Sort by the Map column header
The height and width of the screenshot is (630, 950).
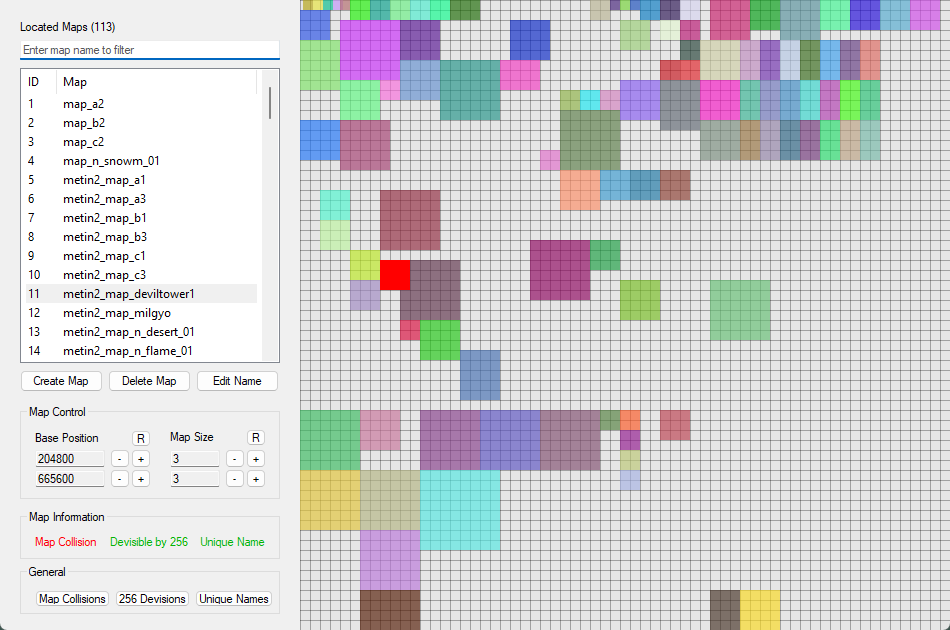(x=156, y=82)
